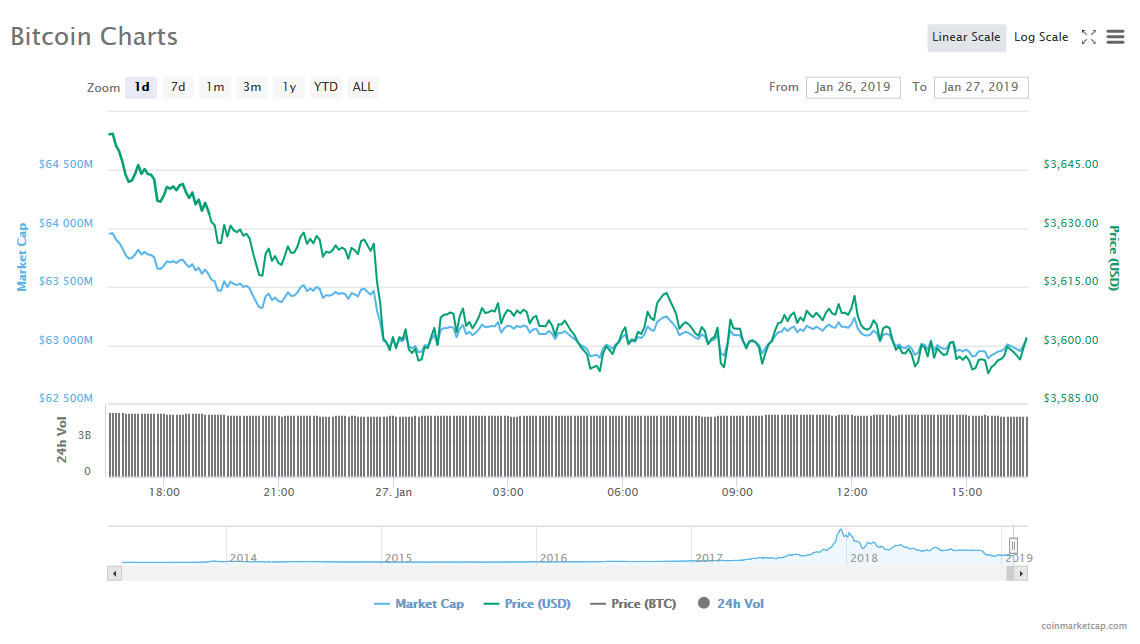The image size is (1140, 644).
Task: Set zoom range to 1m
Action: (x=214, y=87)
